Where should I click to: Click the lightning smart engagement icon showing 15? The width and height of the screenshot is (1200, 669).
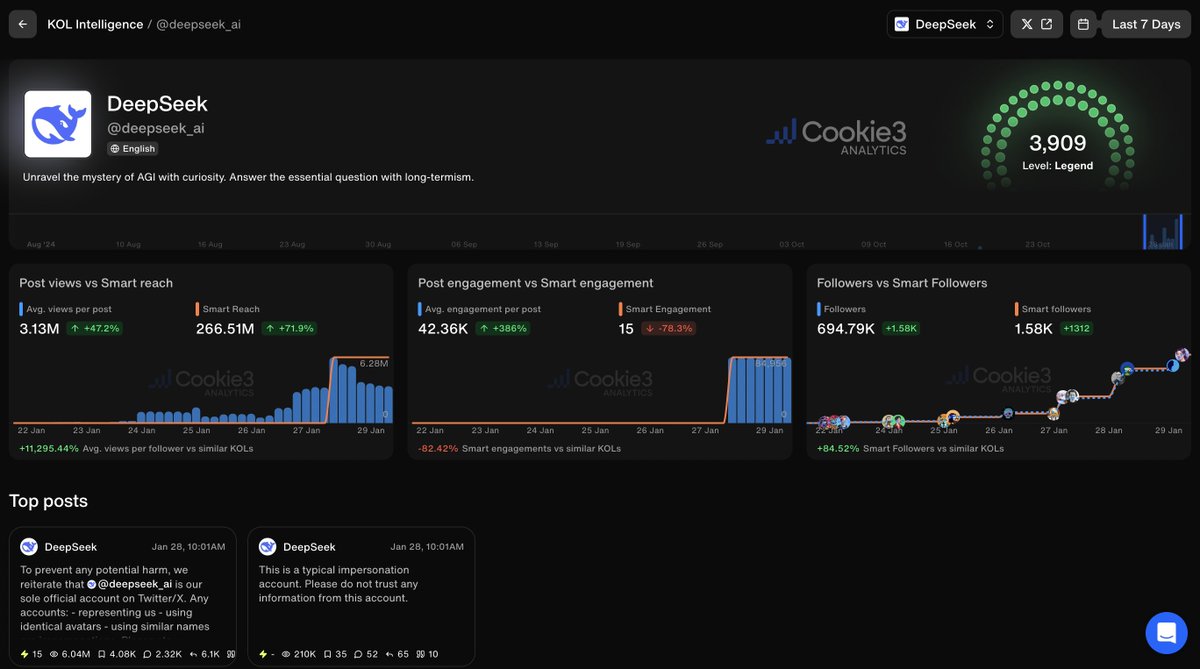(x=25, y=654)
